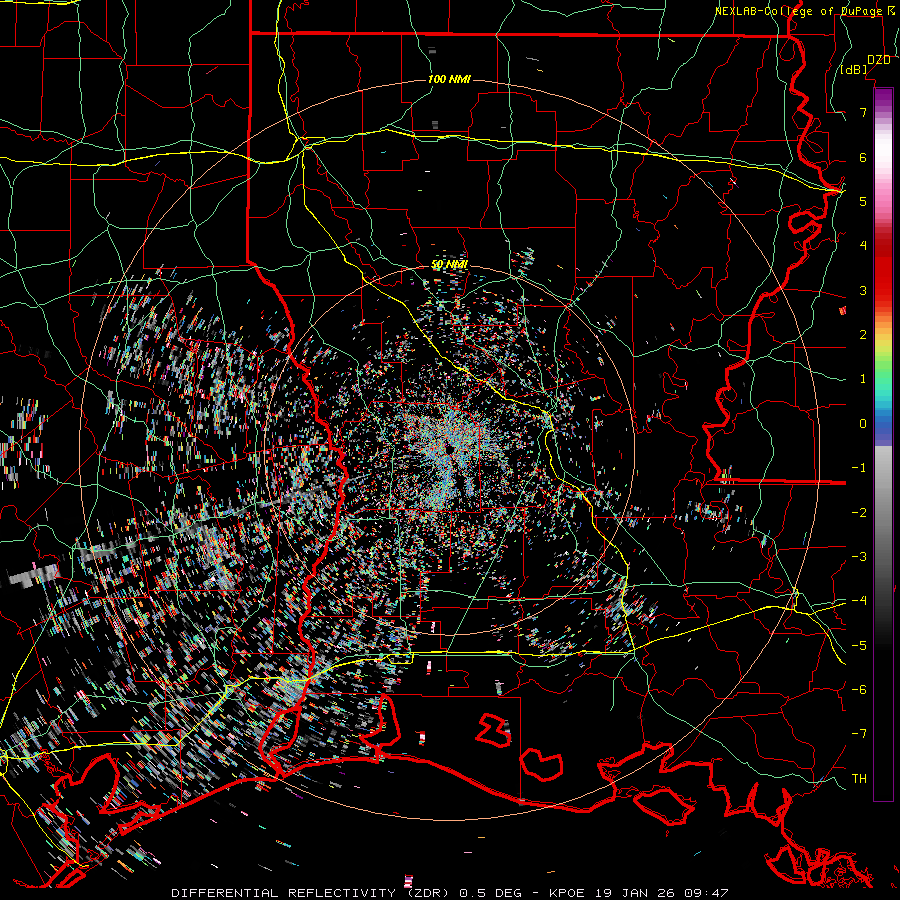Click the '-2' value on the legend

tap(859, 513)
